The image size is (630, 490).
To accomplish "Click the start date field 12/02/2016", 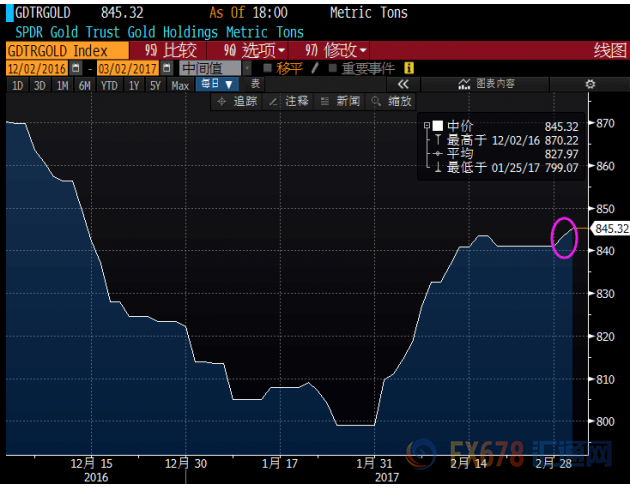I will click(37, 68).
